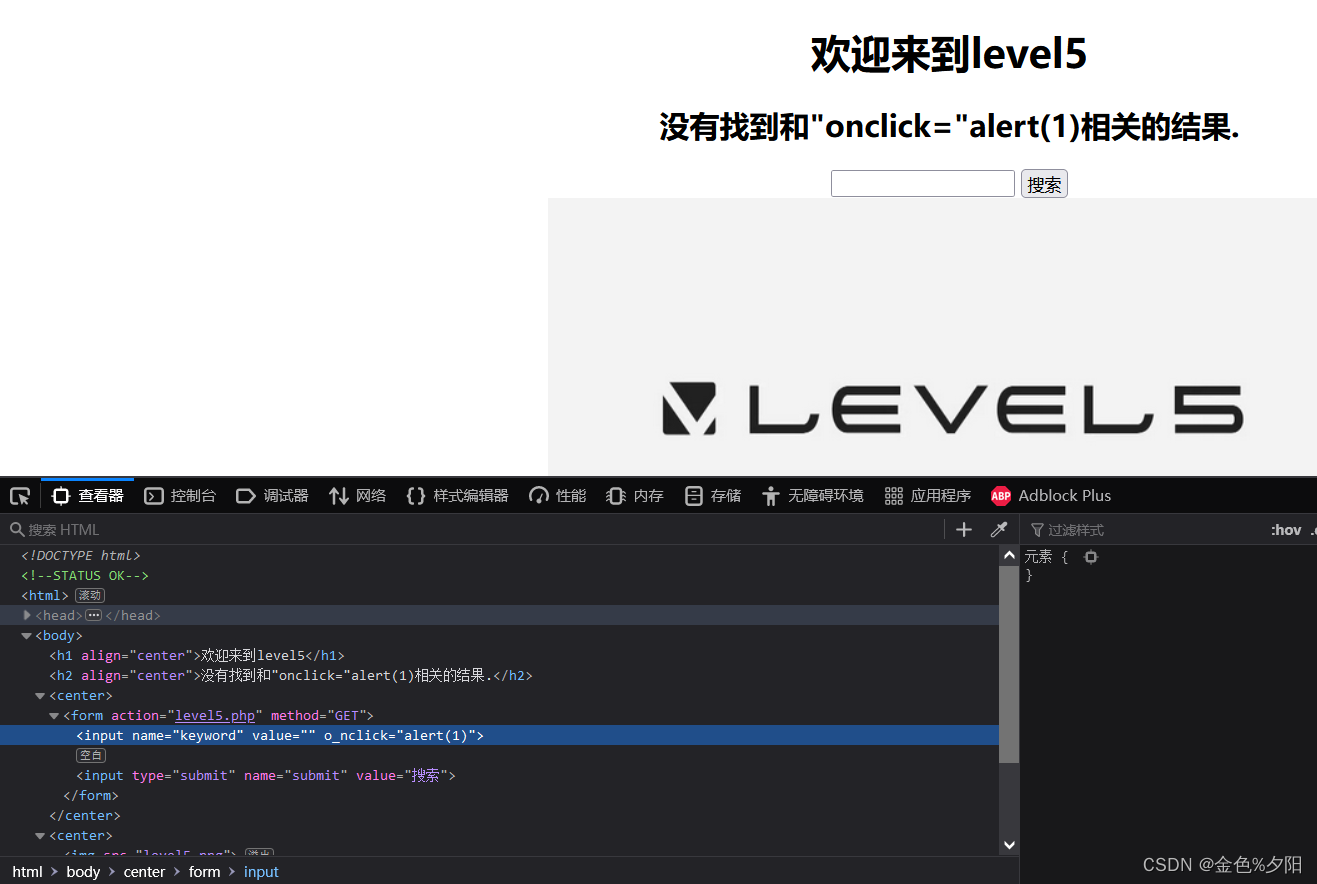Screen dimensions: 1317x884
Task: Click the 元素 { rule selector text
Action: click(1046, 557)
